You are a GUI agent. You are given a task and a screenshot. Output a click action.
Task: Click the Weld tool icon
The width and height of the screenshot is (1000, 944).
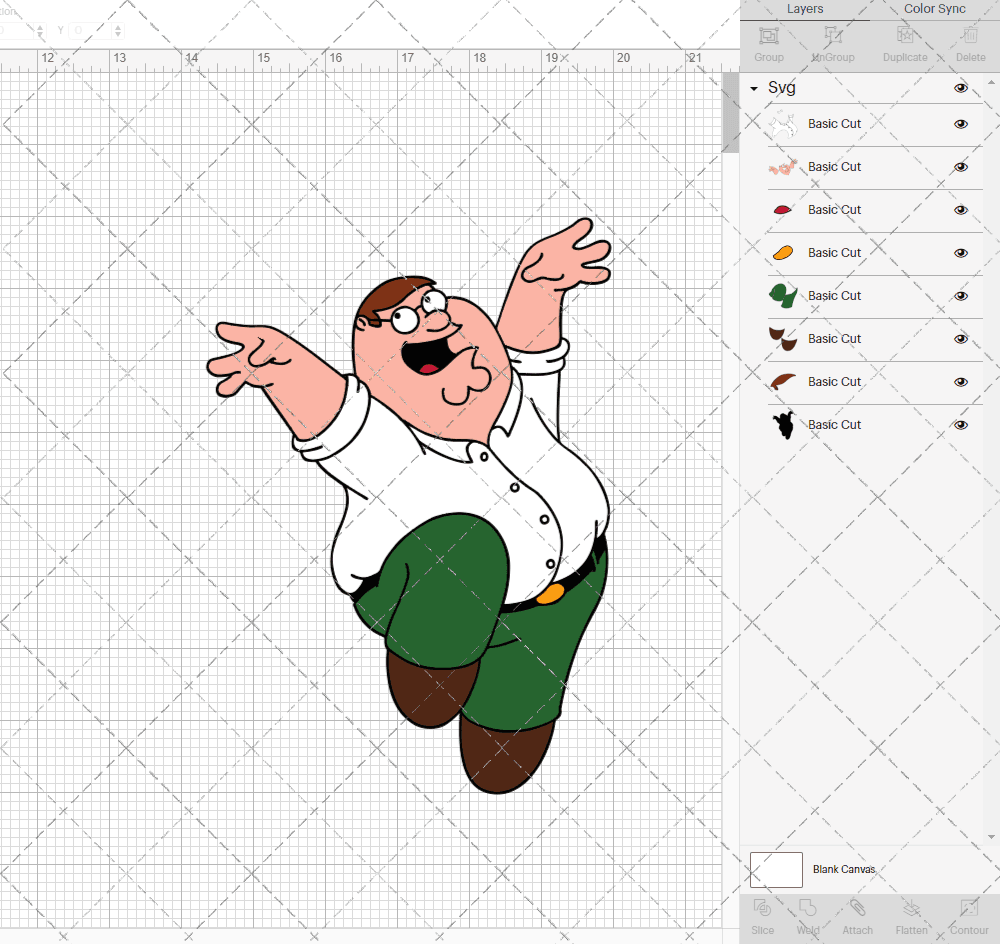point(807,908)
